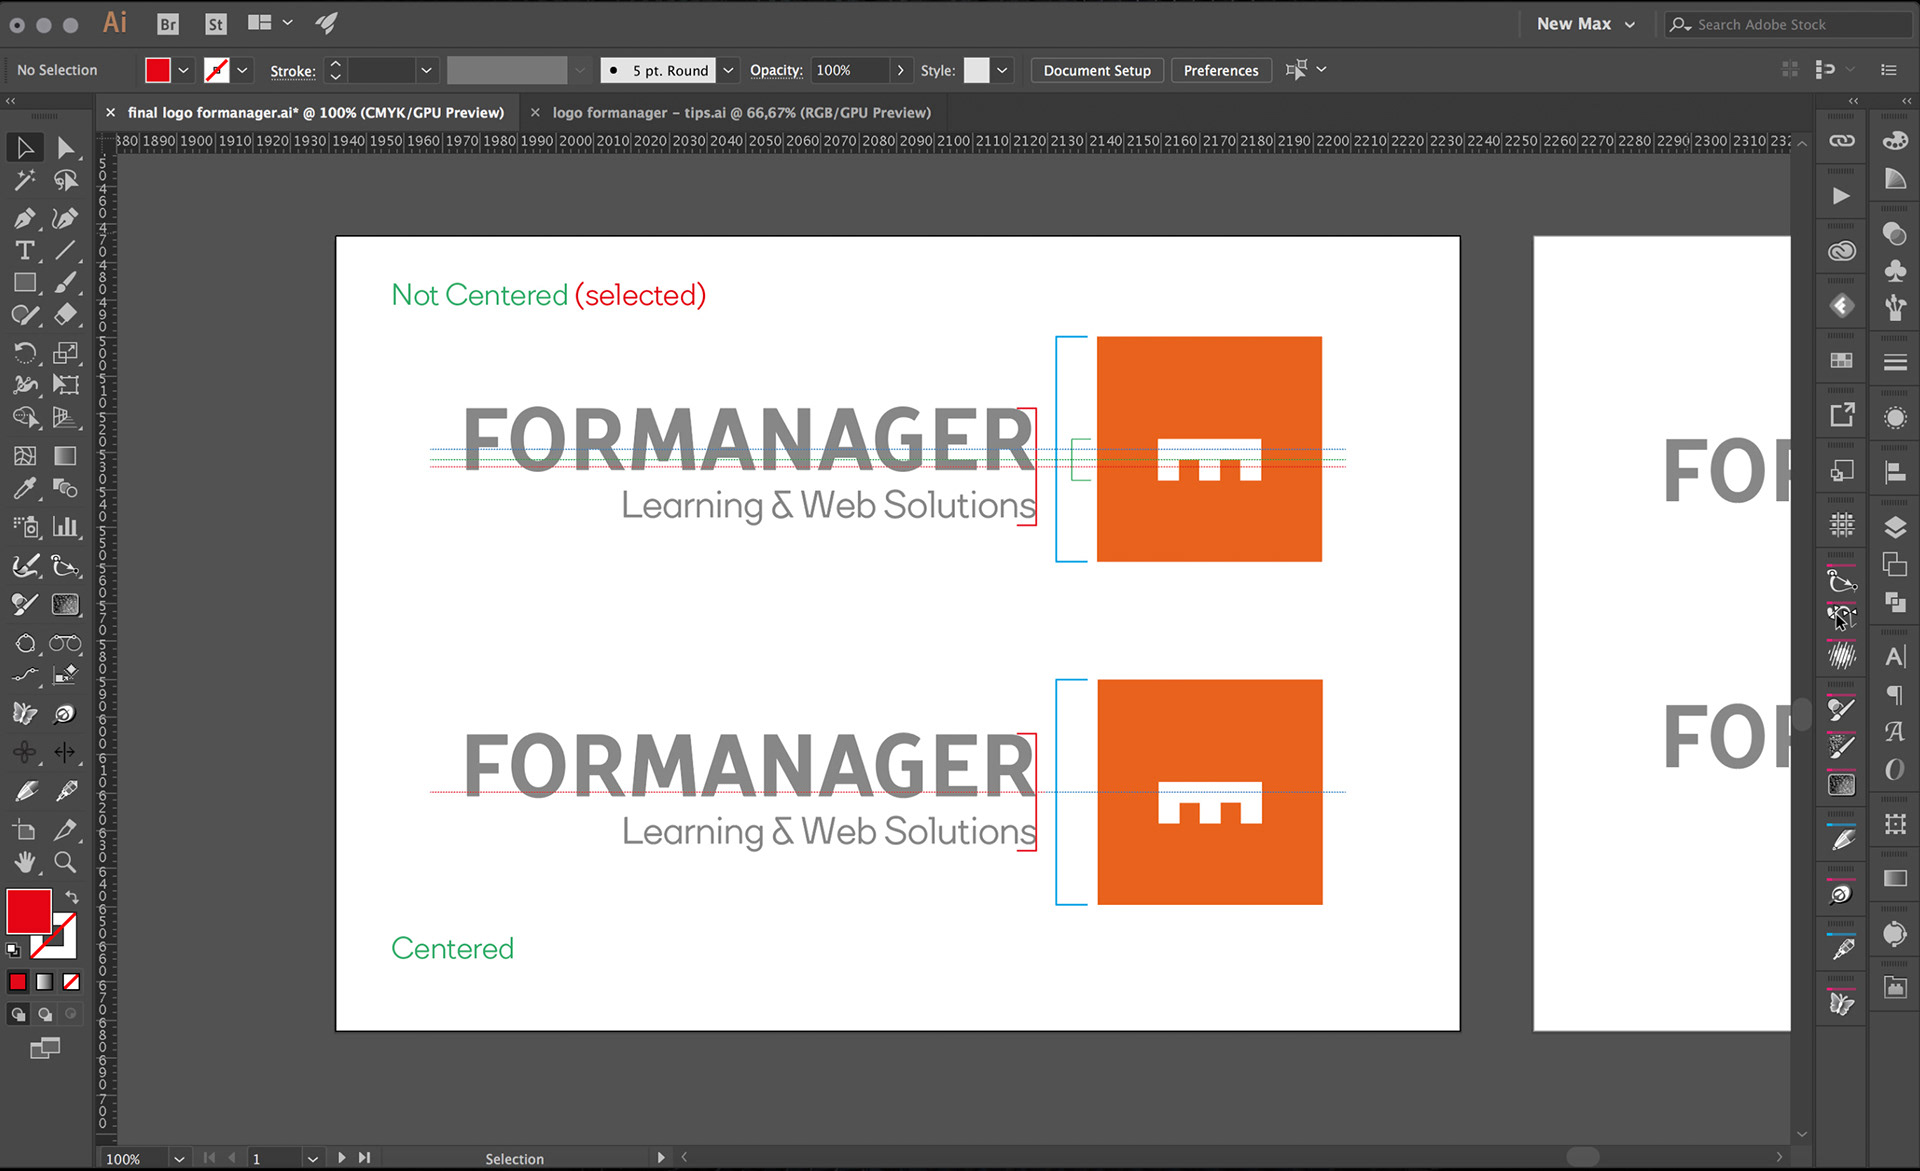Open the arrange documents menu
Image resolution: width=1920 pixels, height=1171 pixels.
[x=270, y=22]
